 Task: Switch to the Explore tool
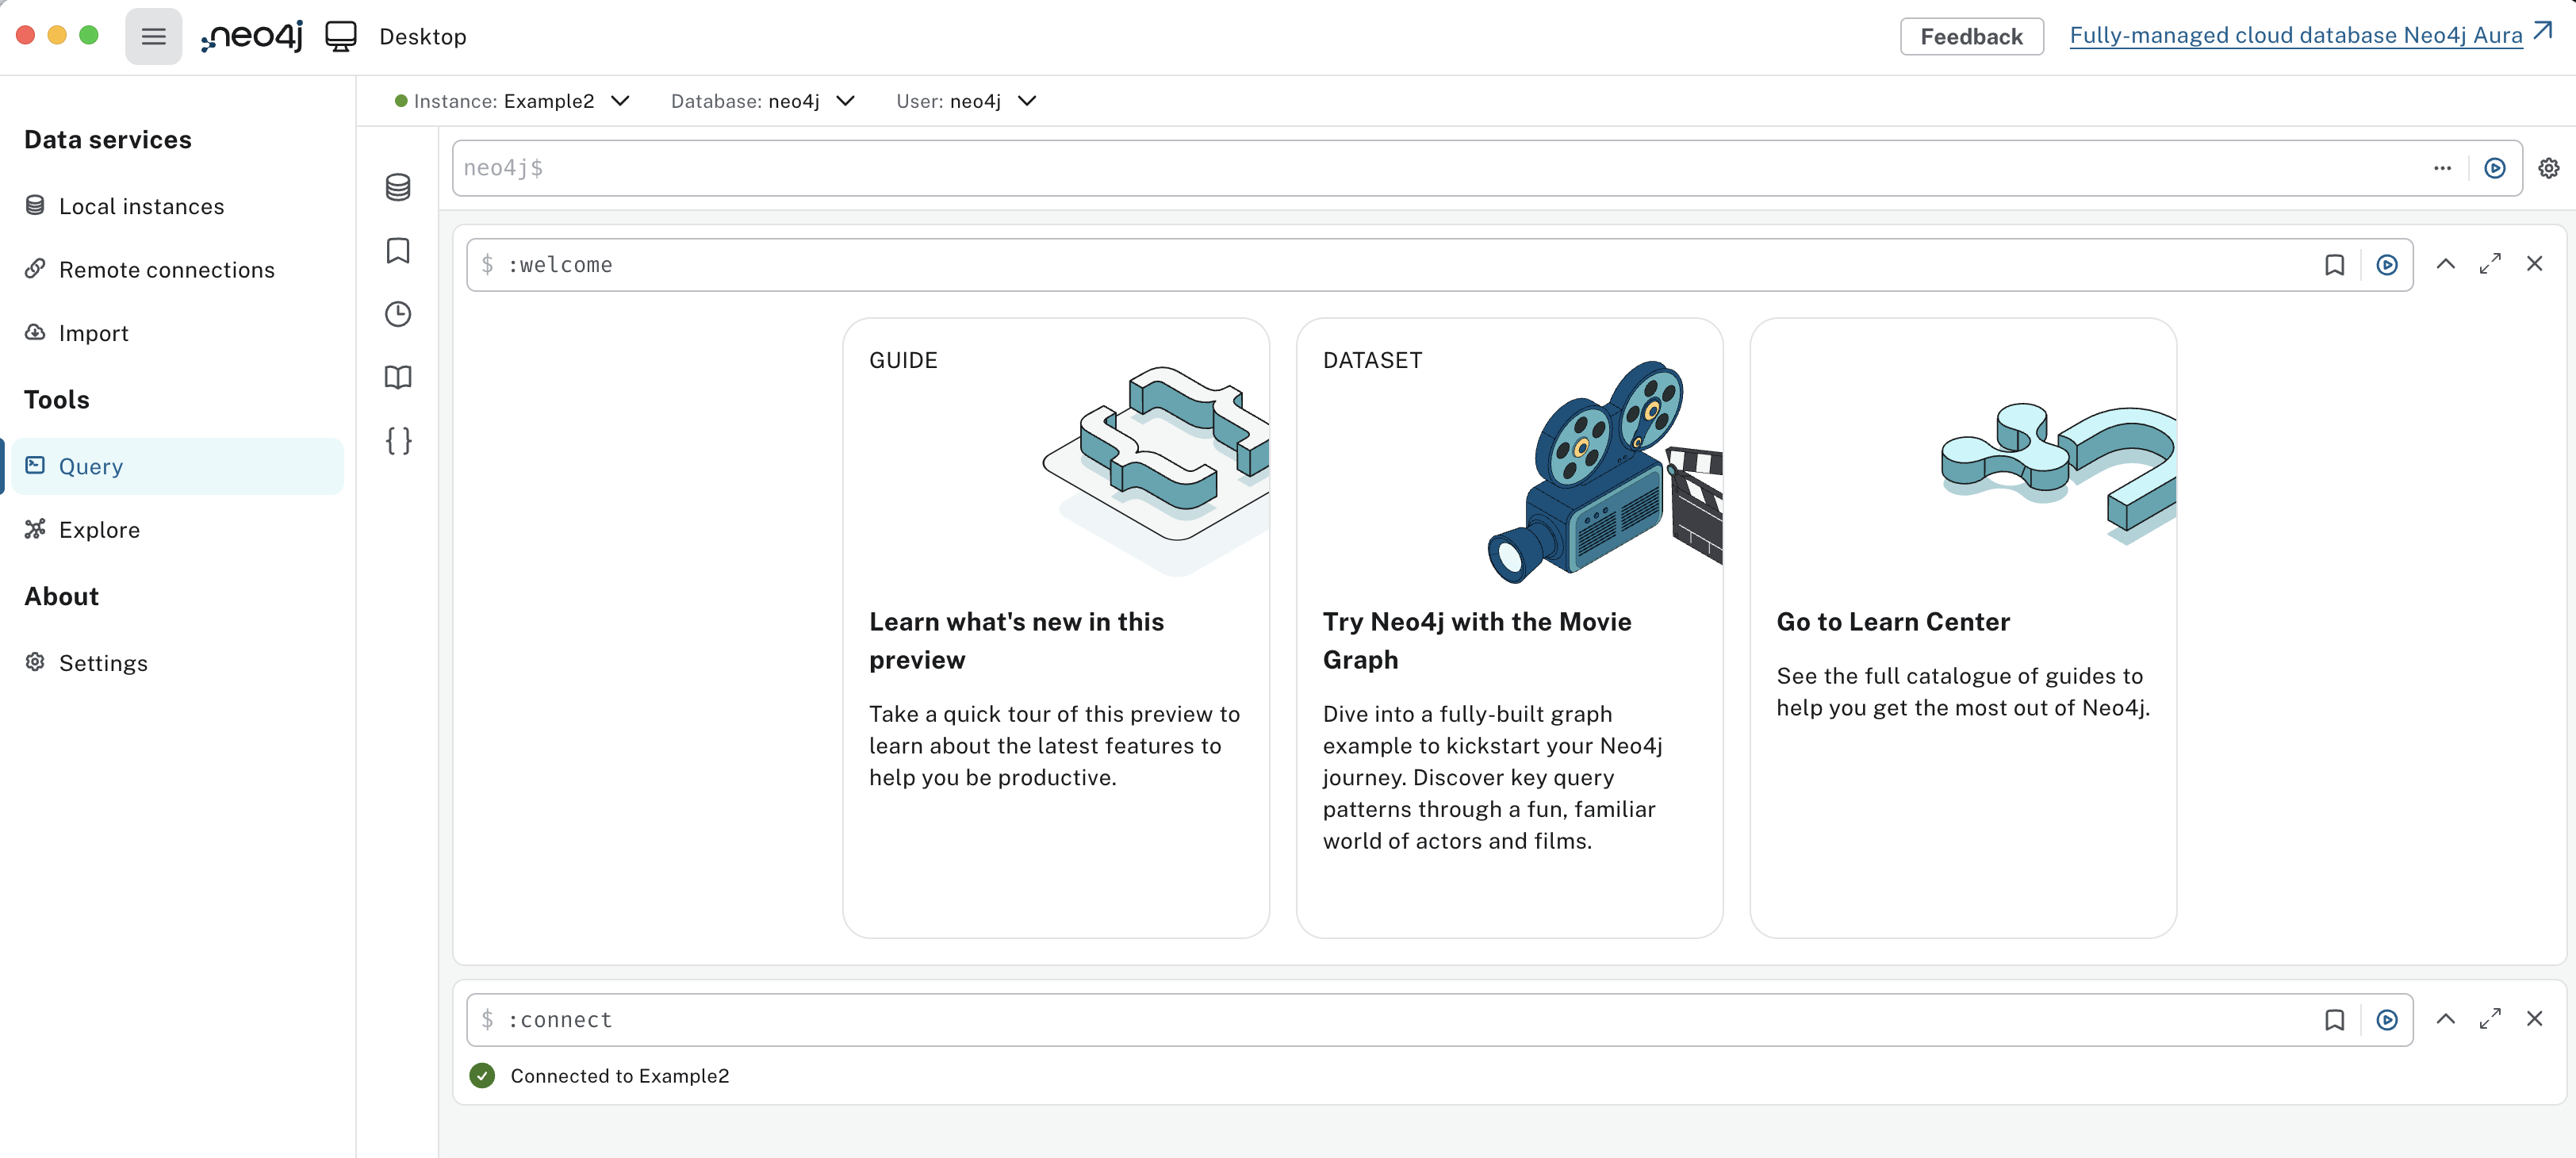click(x=99, y=530)
